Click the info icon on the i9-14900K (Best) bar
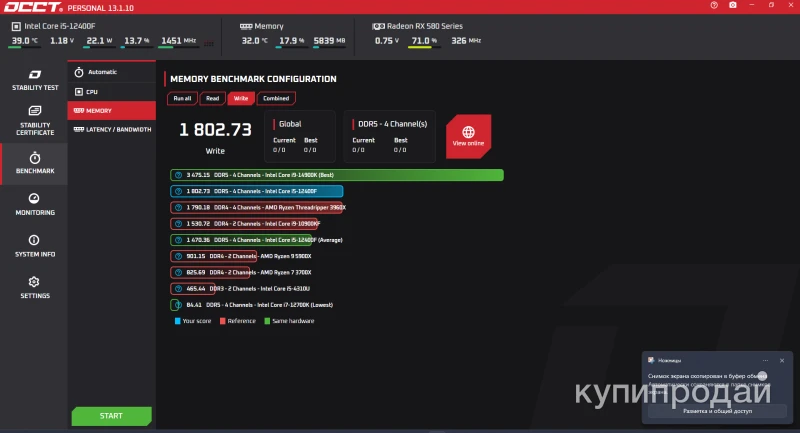The width and height of the screenshot is (800, 433). pos(178,175)
